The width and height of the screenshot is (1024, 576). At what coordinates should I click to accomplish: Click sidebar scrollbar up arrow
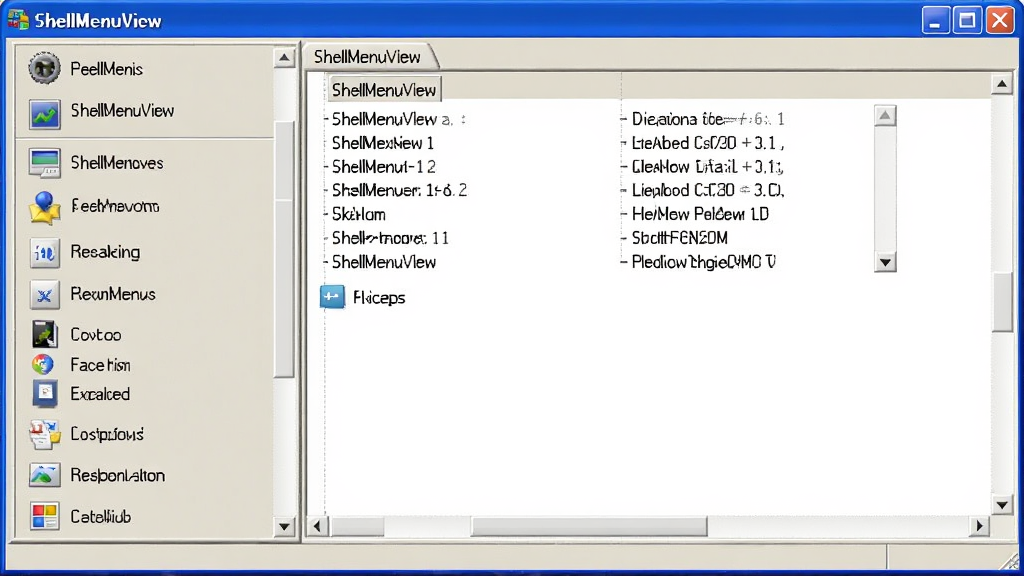pyautogui.click(x=284, y=58)
